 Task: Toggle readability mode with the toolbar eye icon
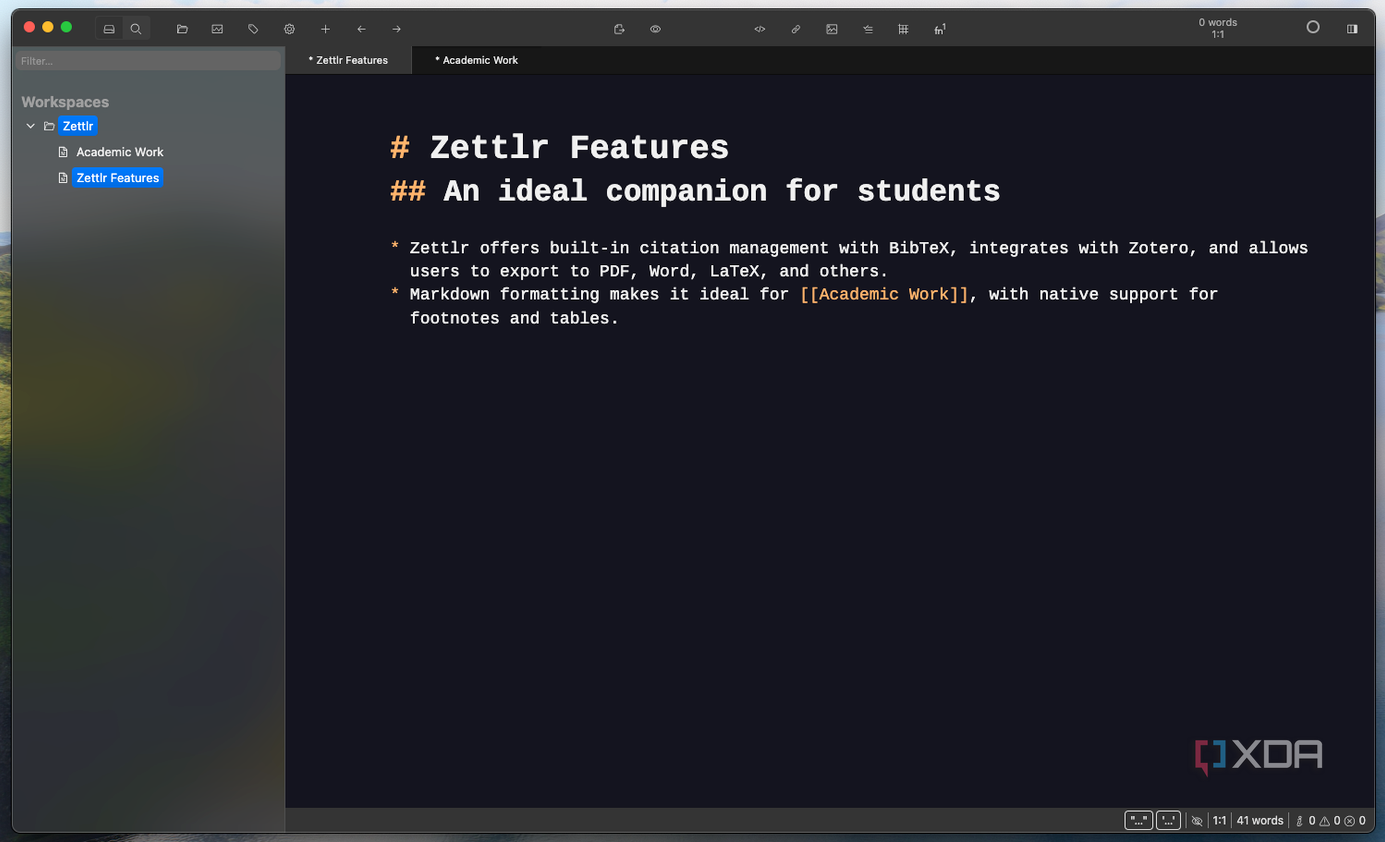point(655,29)
